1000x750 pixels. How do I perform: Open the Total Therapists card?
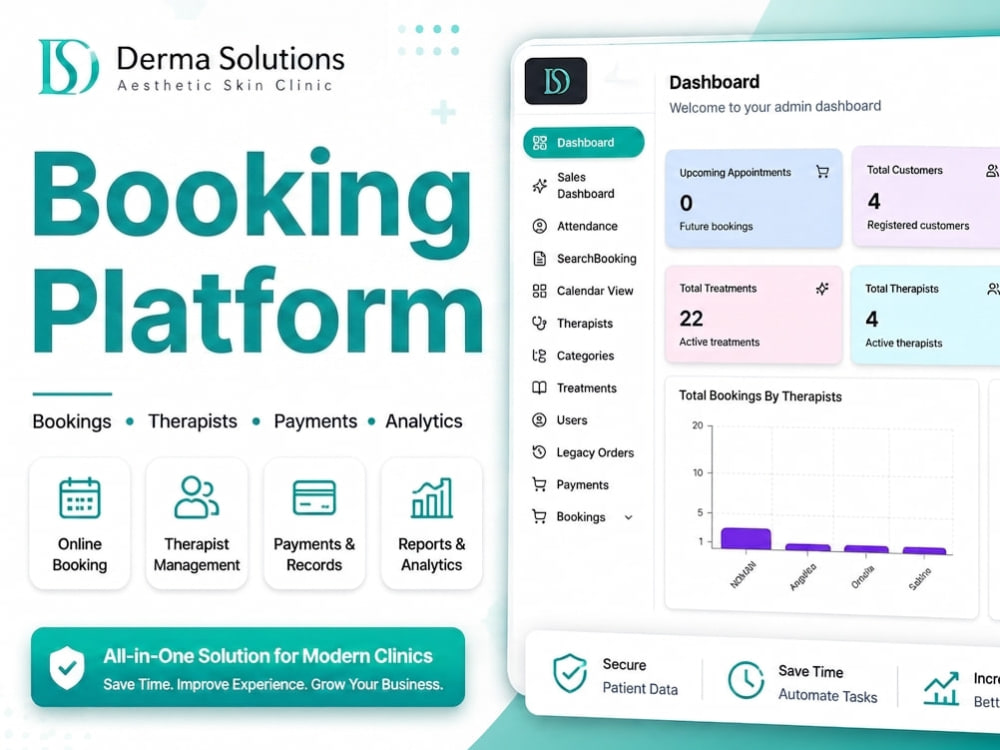926,316
